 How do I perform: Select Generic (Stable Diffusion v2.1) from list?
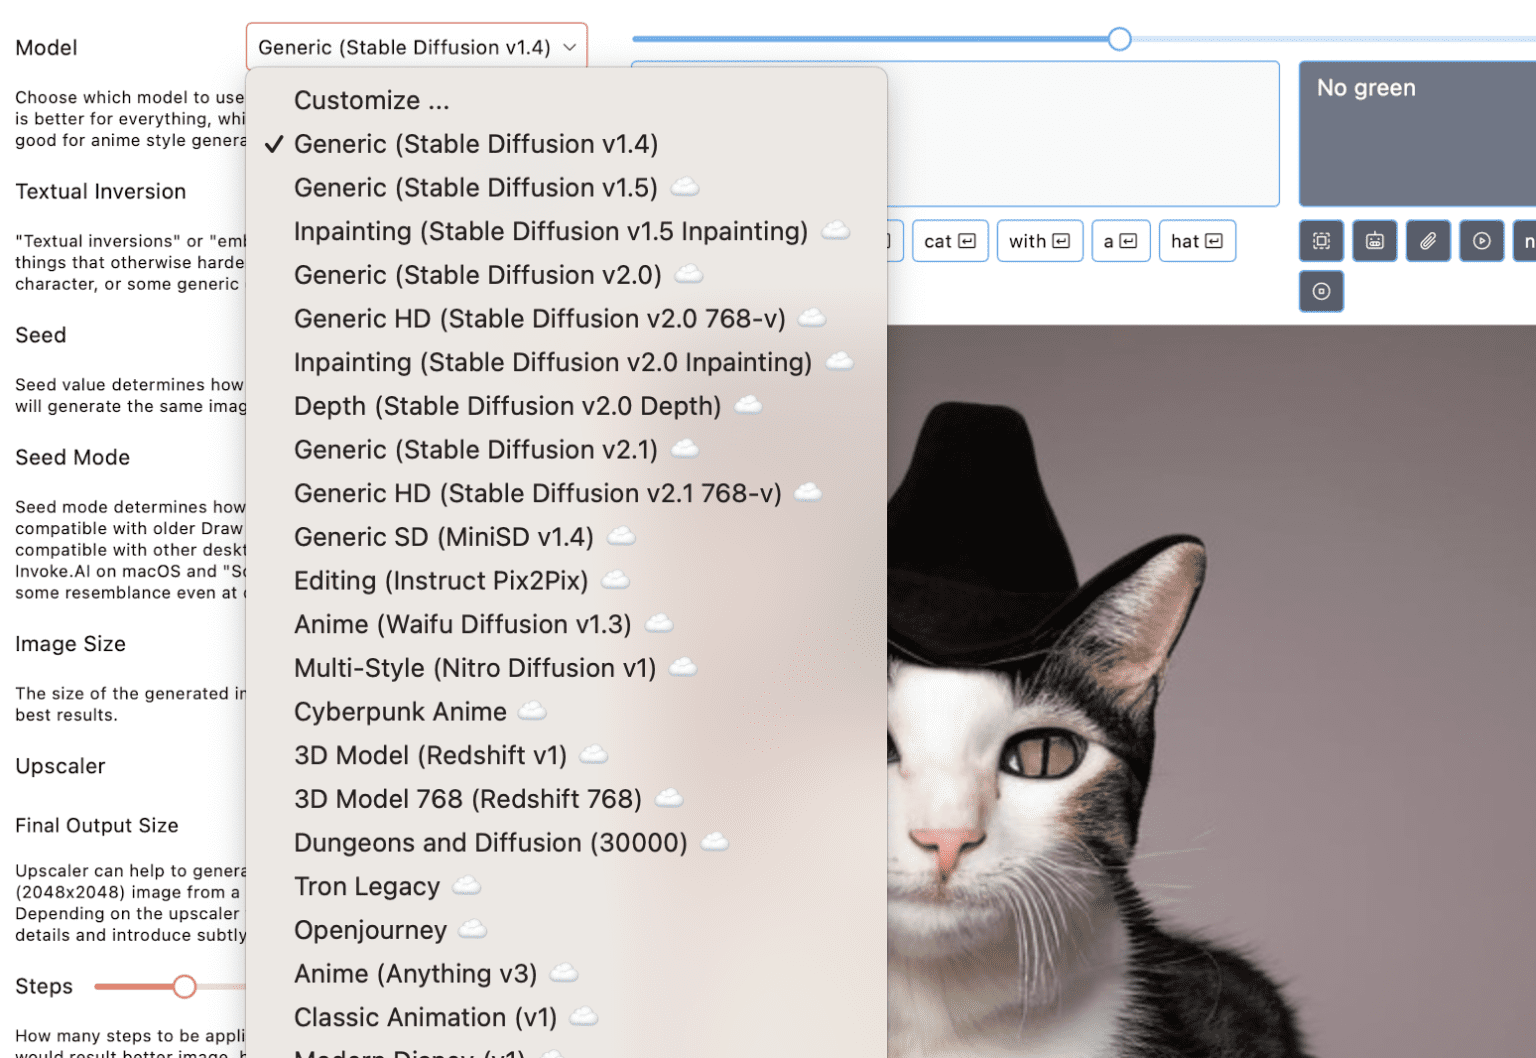[x=475, y=450]
